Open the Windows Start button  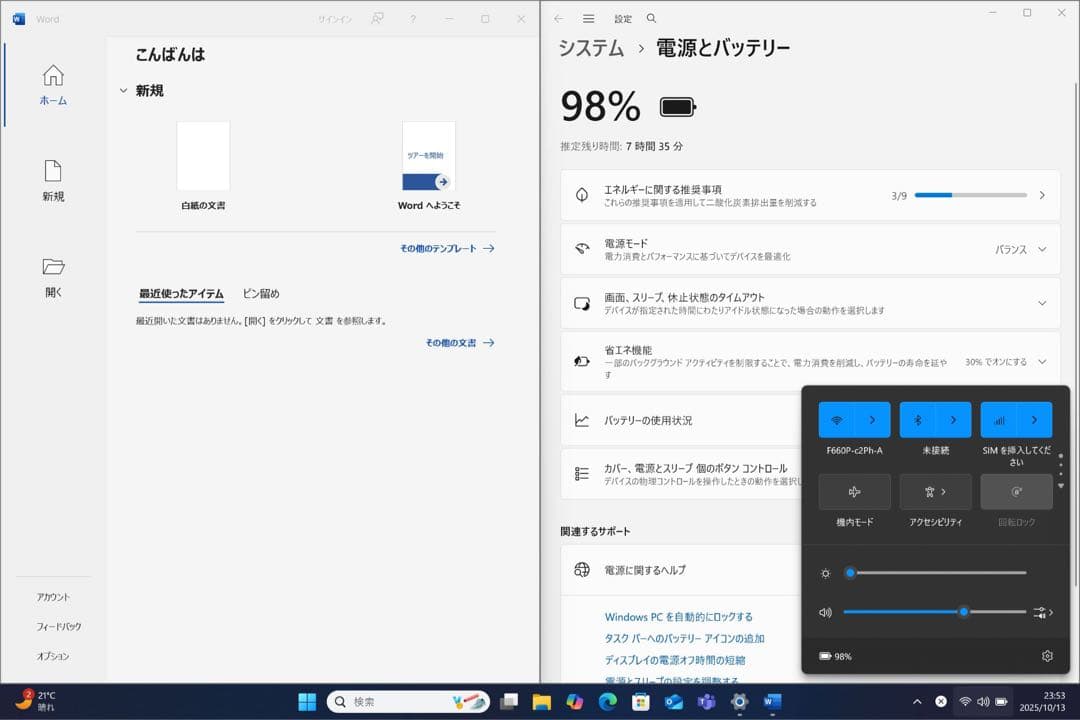[x=307, y=701]
